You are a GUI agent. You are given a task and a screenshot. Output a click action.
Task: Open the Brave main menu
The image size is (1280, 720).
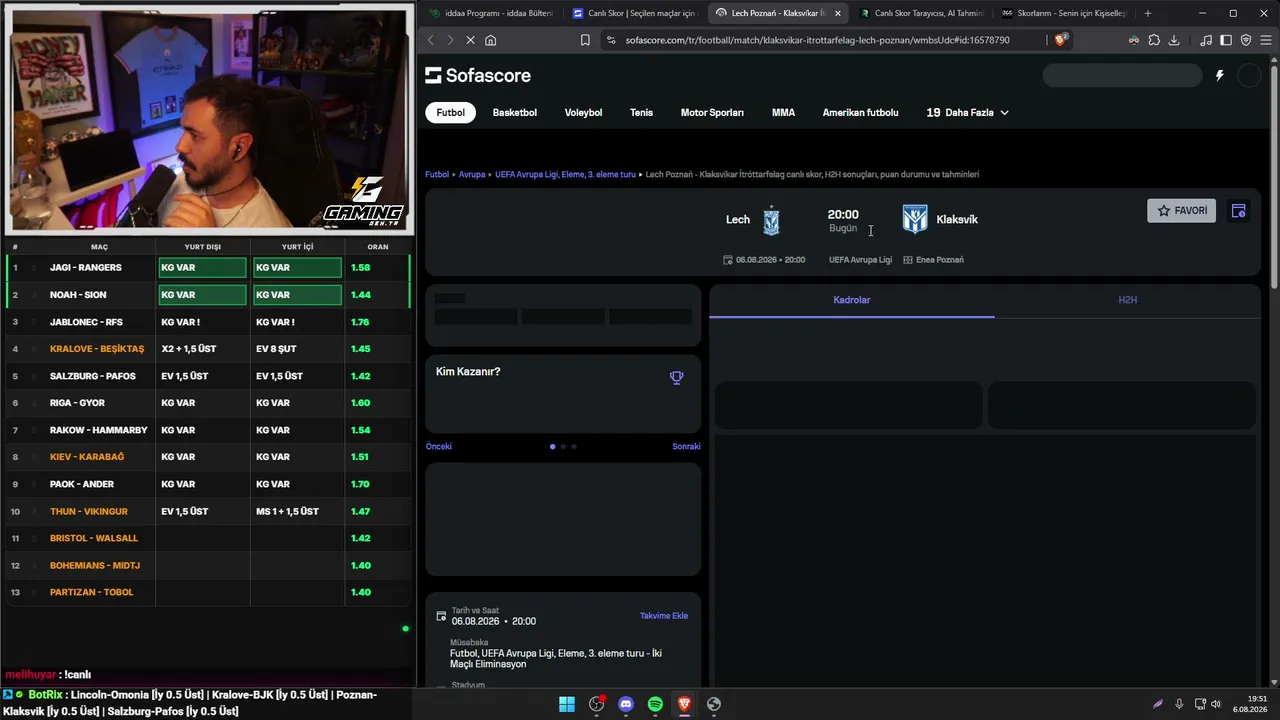pos(1265,40)
